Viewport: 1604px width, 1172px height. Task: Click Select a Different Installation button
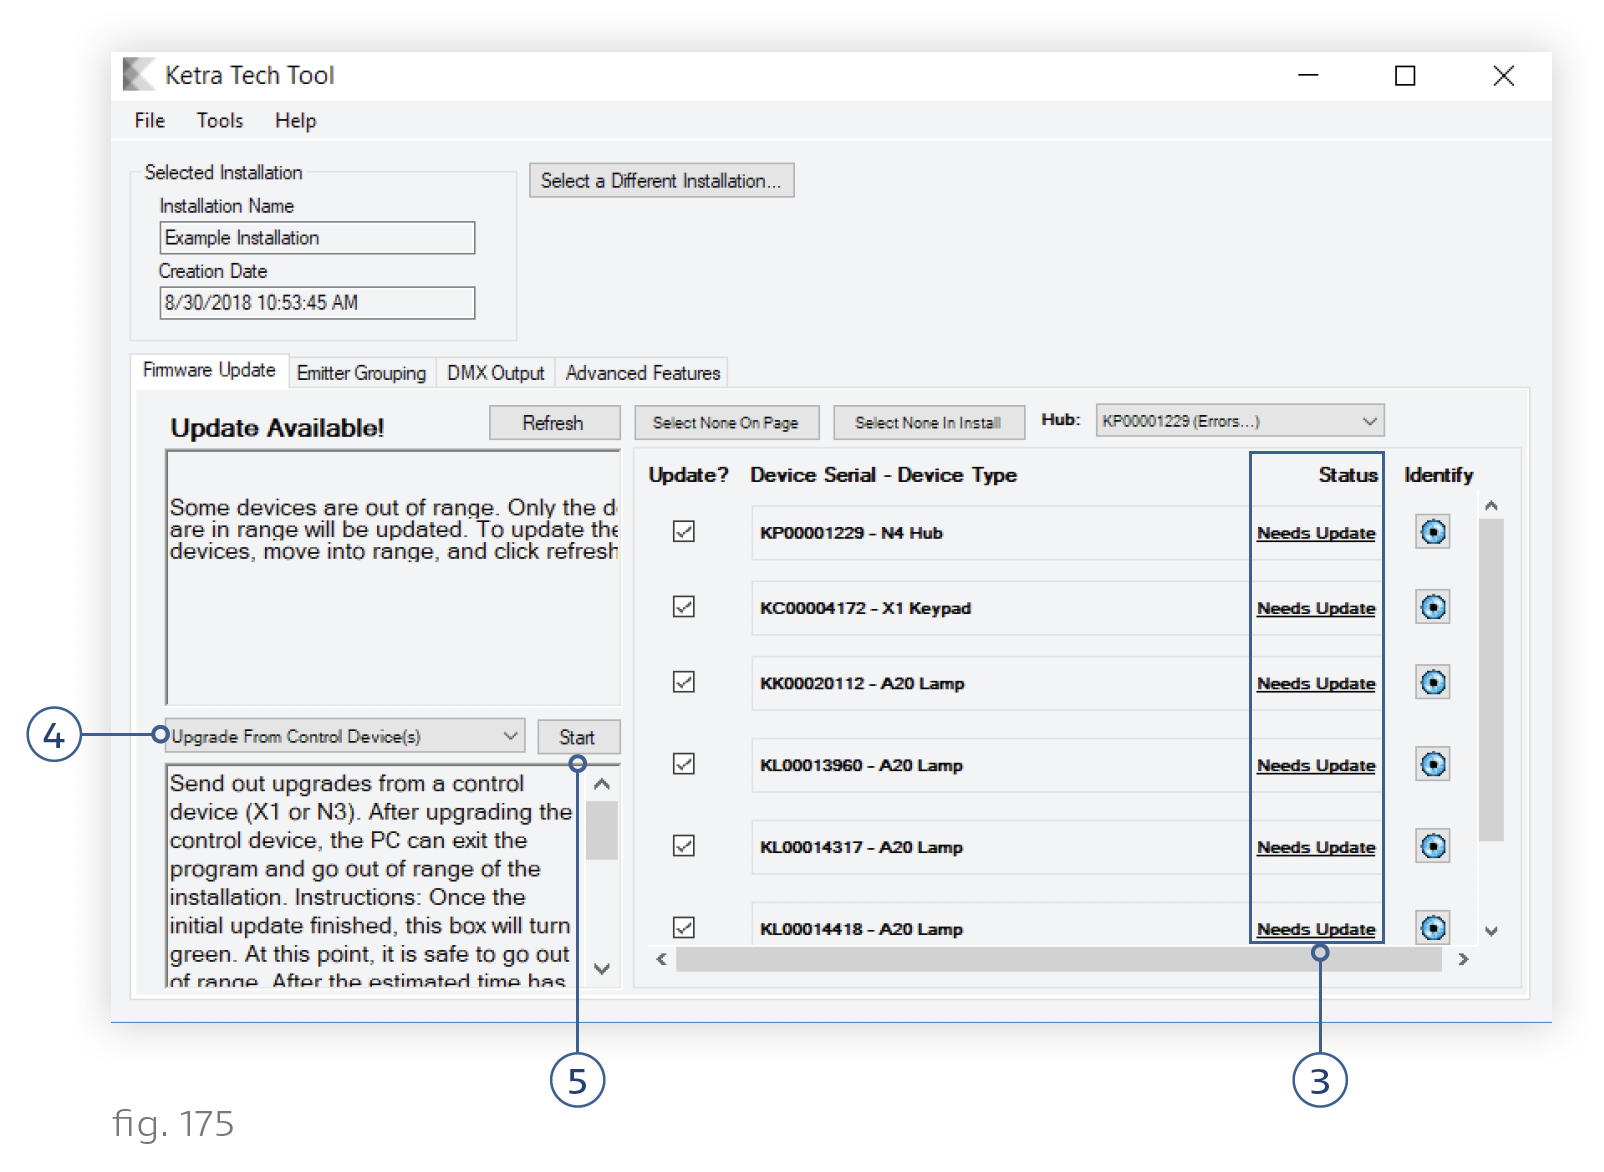click(x=661, y=181)
